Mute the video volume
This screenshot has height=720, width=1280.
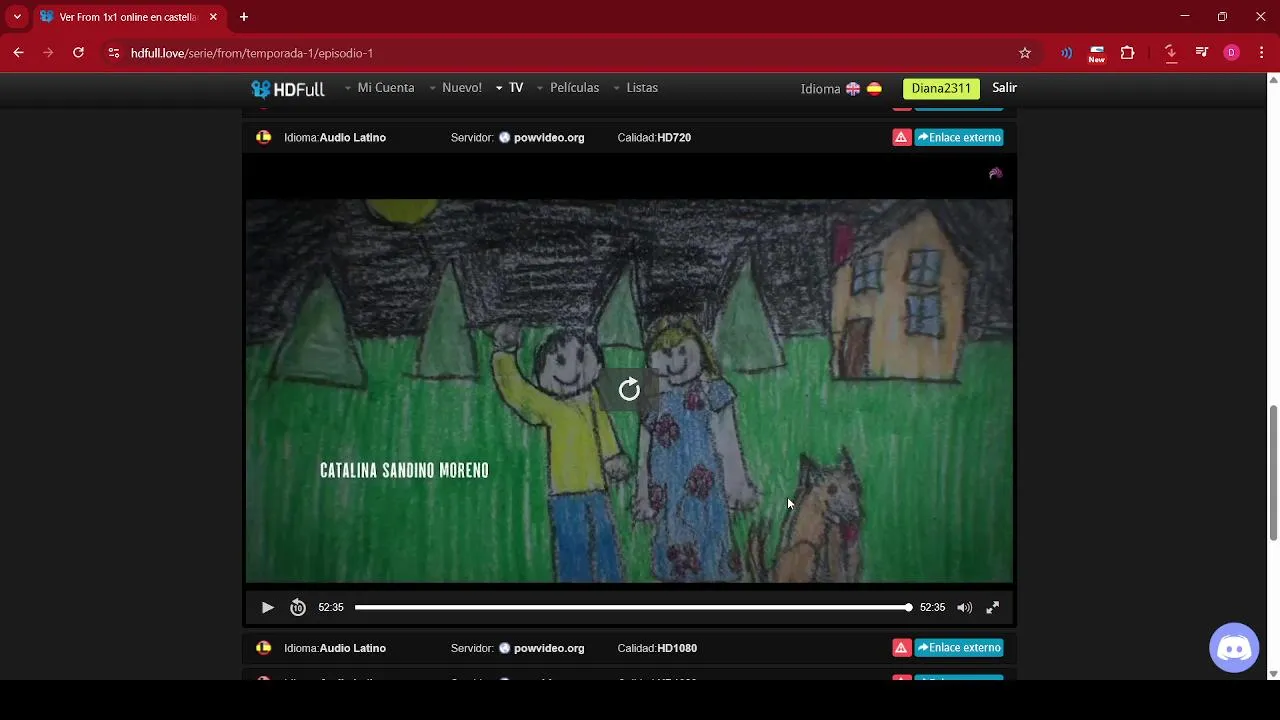pos(964,608)
